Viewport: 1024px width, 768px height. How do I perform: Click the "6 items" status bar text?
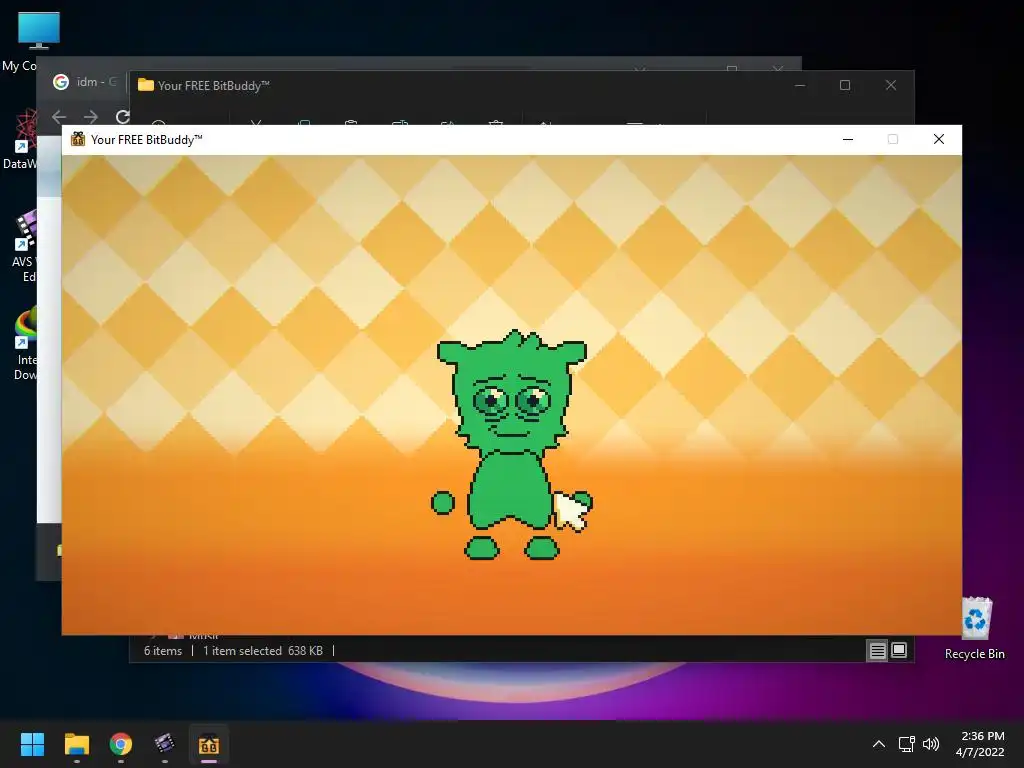(x=163, y=650)
